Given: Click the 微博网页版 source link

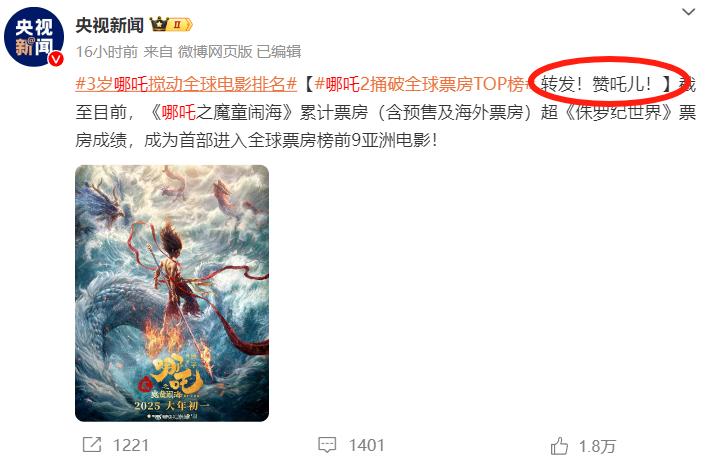Looking at the screenshot, I should click(x=215, y=51).
